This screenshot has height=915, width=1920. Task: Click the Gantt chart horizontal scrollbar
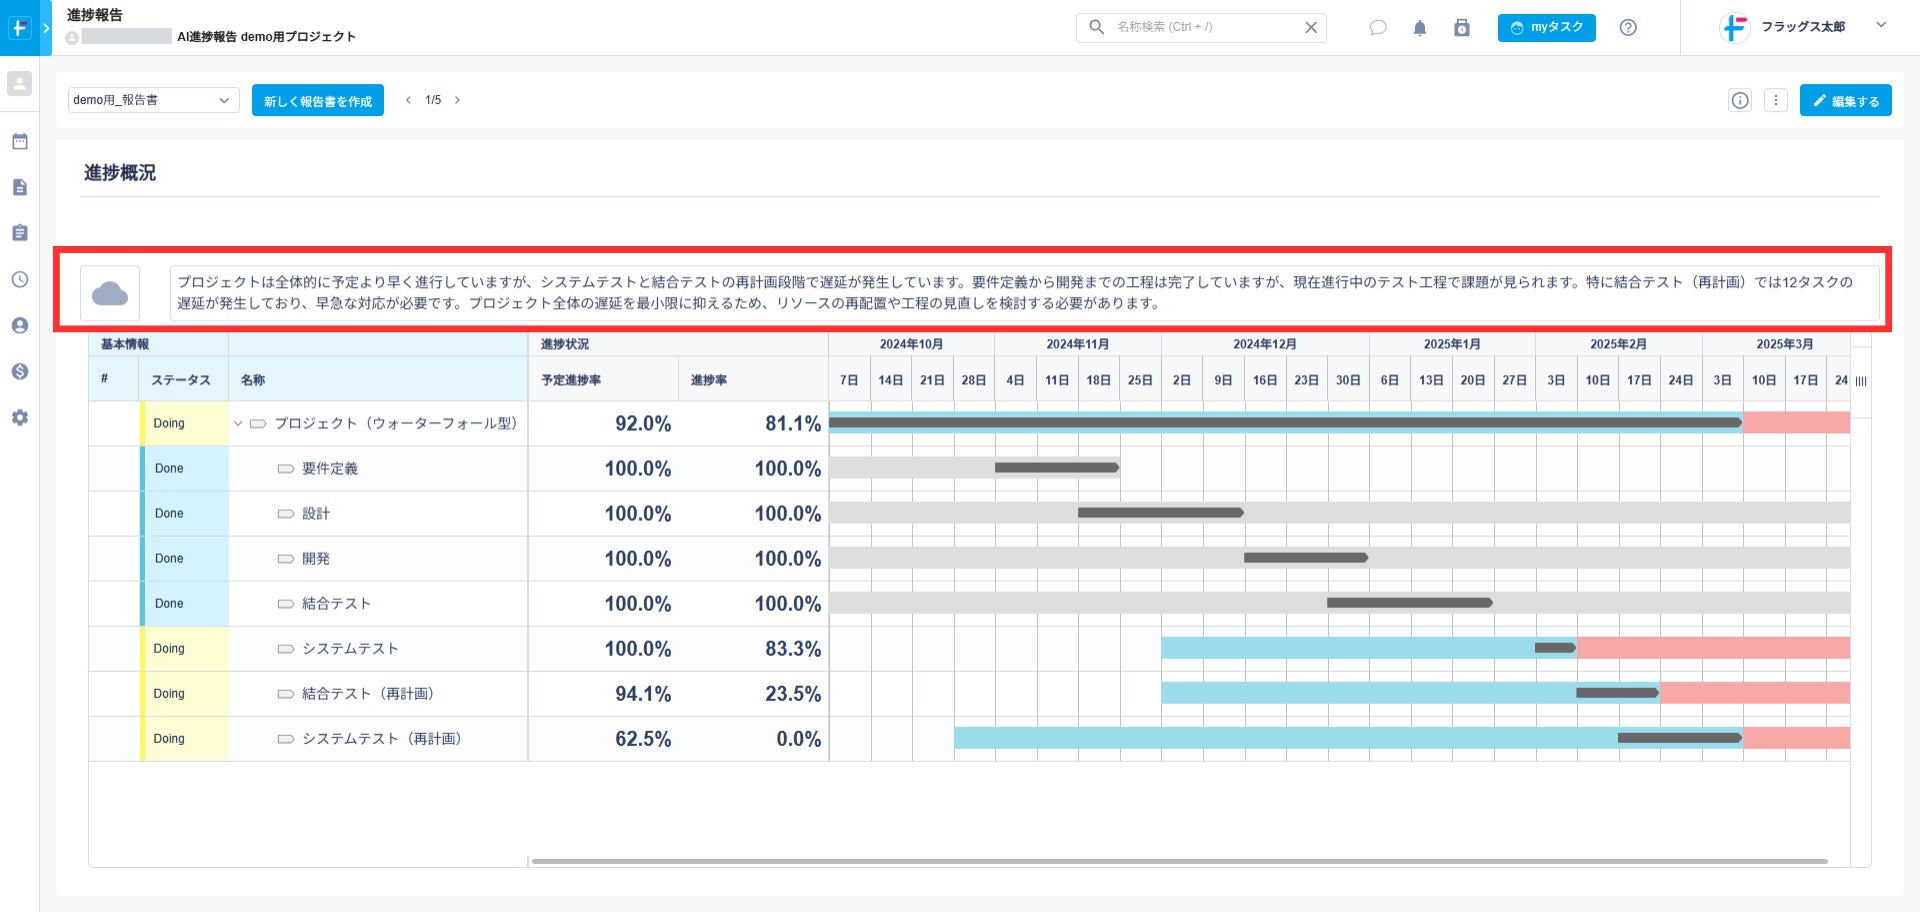(1180, 861)
